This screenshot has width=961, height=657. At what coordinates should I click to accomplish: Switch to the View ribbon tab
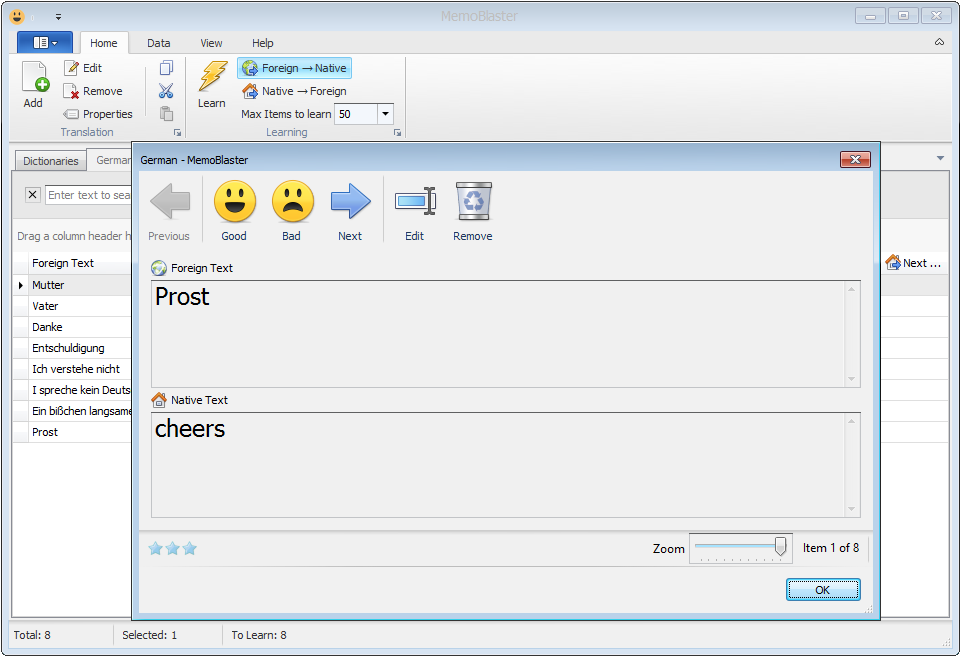(x=211, y=43)
